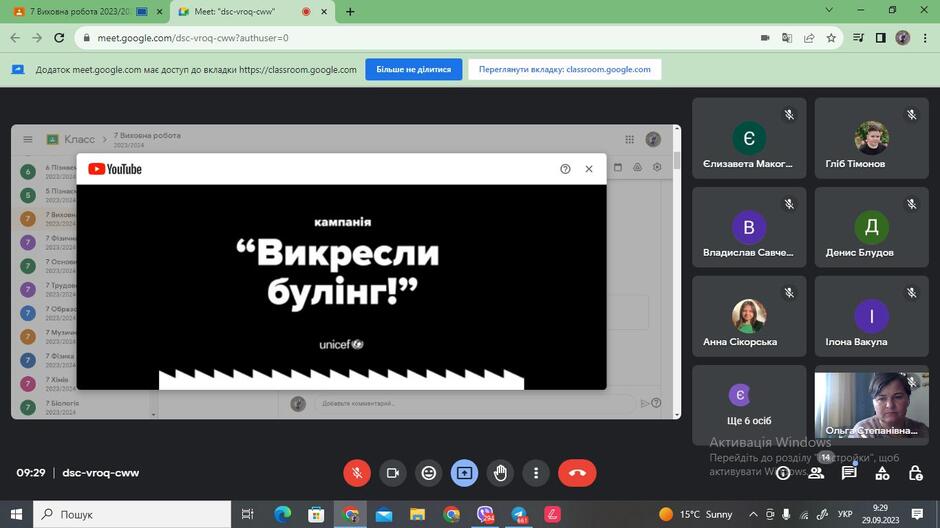Switch to '7 Виховна робота' browser tab
This screenshot has width=940, height=528.
tap(84, 11)
